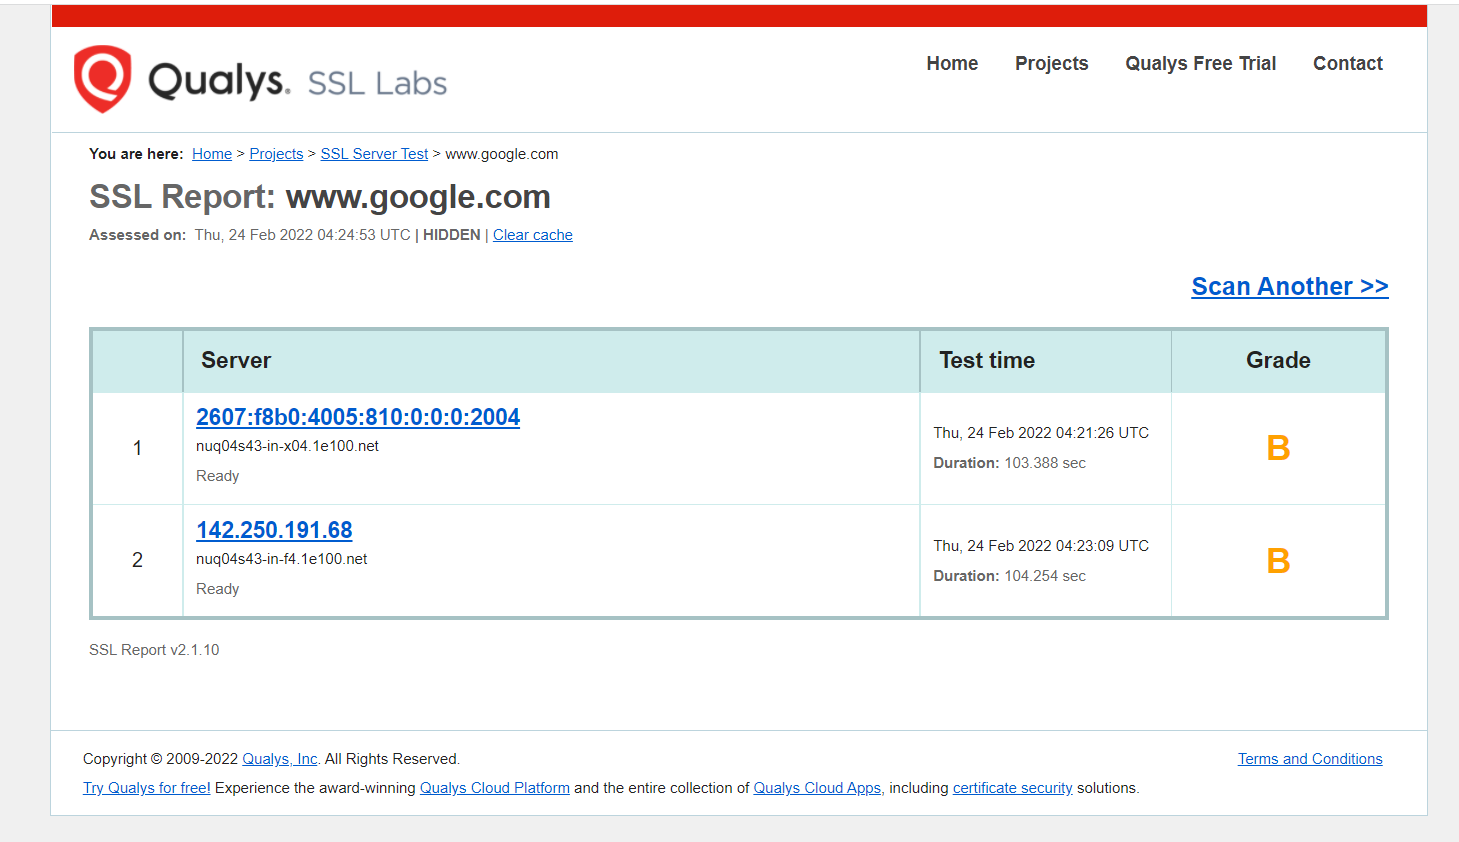Image resolution: width=1459 pixels, height=842 pixels.
Task: Open the Home menu item
Action: (951, 63)
